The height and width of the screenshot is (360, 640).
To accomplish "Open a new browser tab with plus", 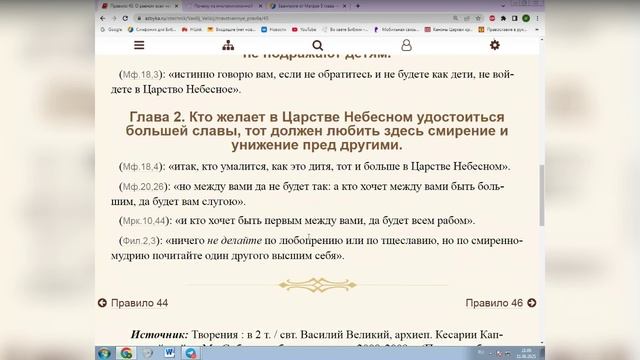I will coord(358,6).
